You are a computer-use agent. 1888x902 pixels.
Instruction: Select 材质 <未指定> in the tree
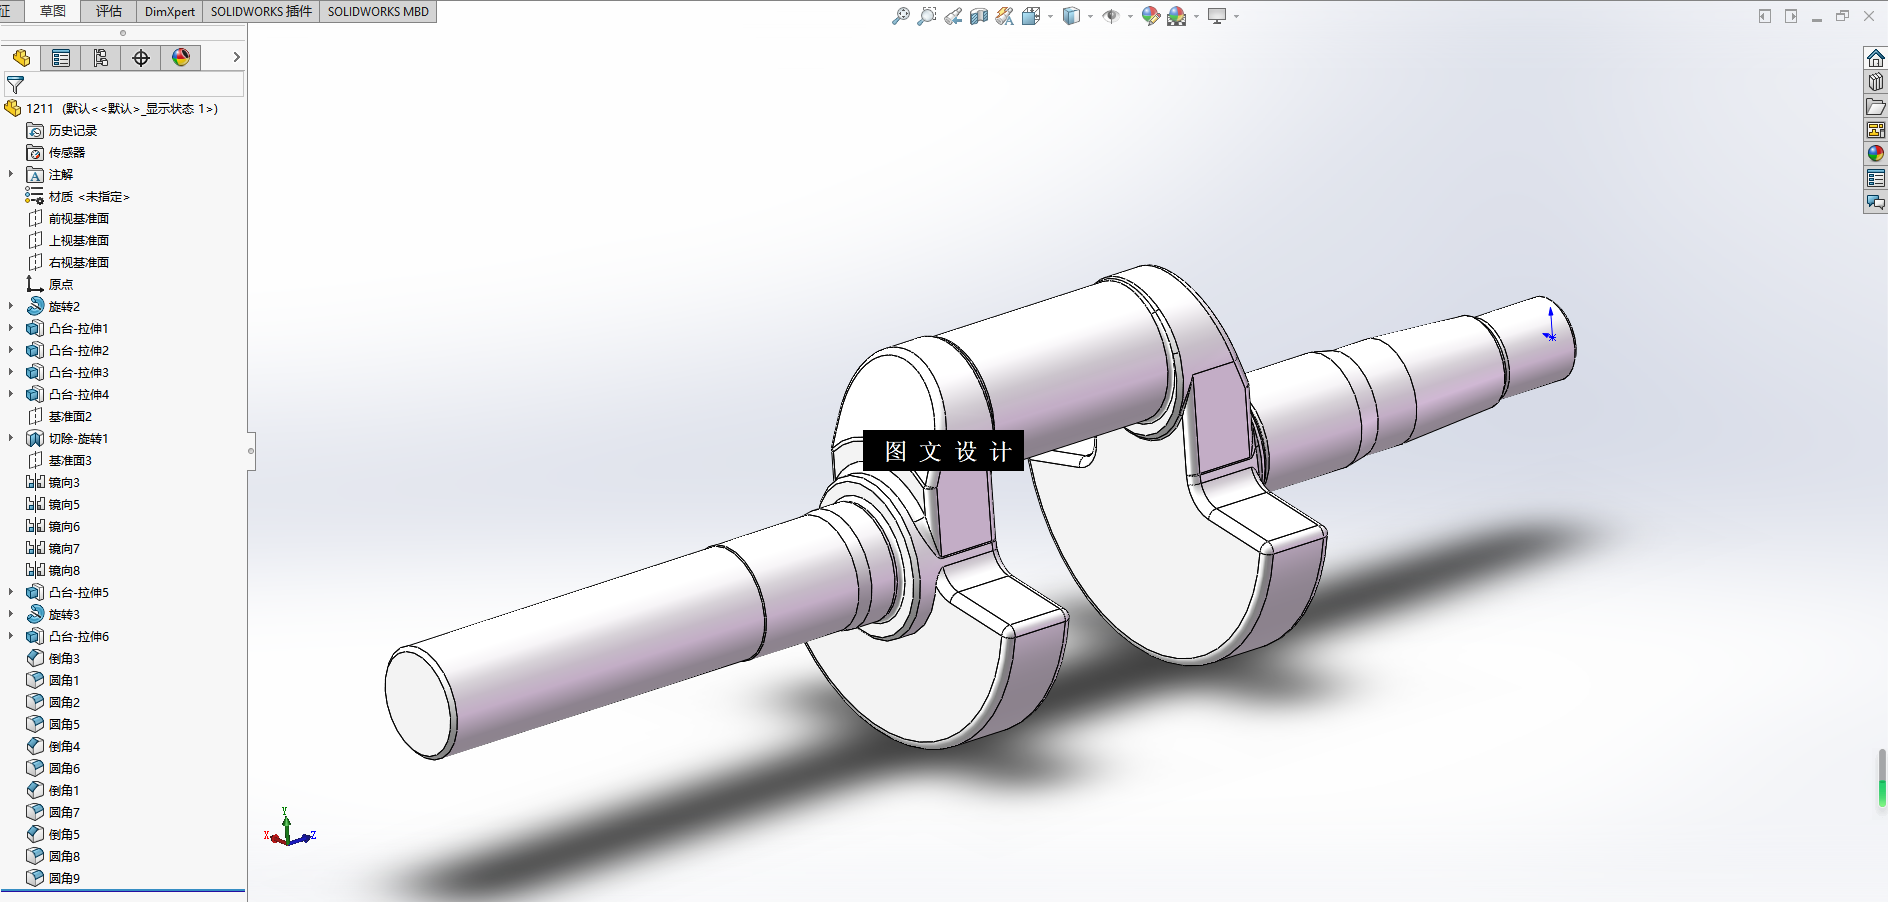(x=78, y=196)
